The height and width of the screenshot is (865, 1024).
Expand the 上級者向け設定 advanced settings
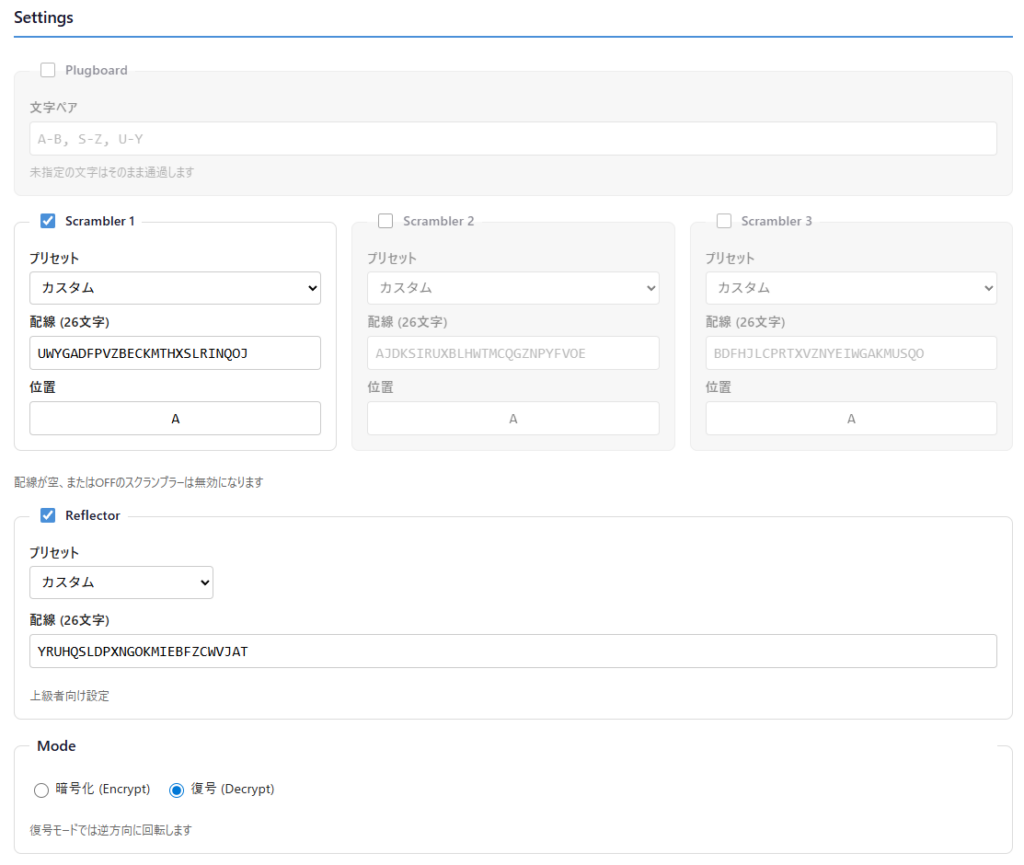click(70, 696)
